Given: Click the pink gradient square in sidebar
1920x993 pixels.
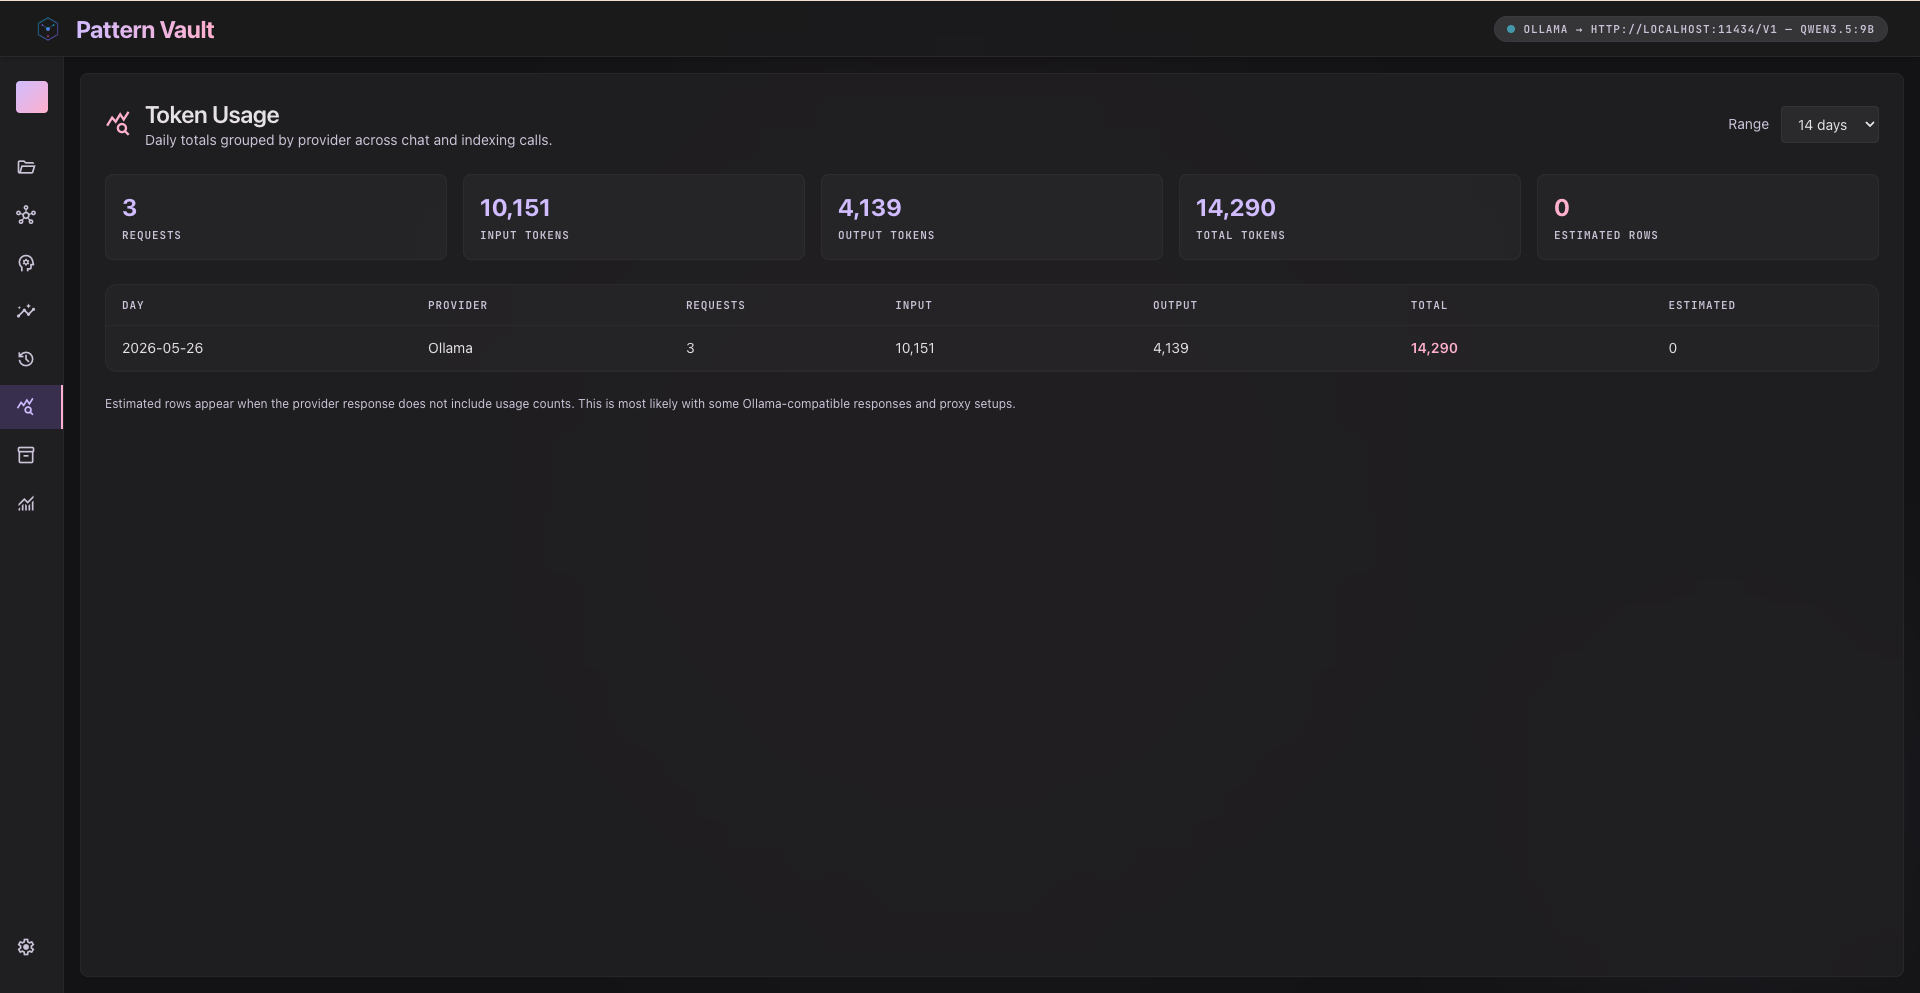Looking at the screenshot, I should (x=32, y=97).
